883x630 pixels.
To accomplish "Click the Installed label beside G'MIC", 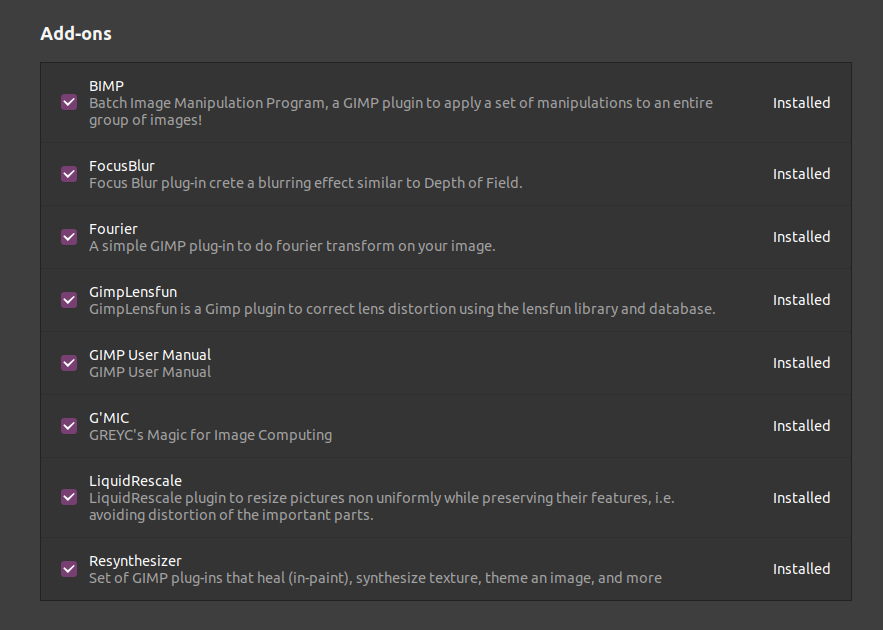I will click(801, 426).
